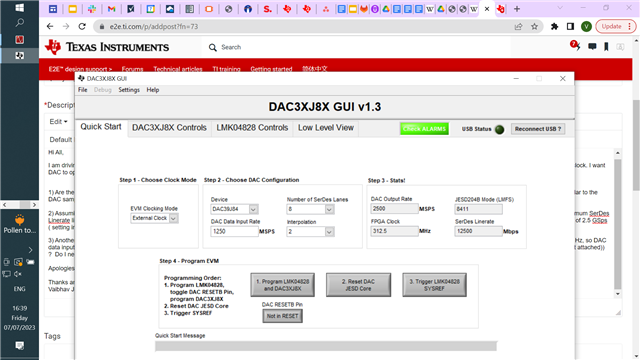Viewport: 640px width, 360px height.
Task: Open the Interpolation dropdown
Action: 310,231
